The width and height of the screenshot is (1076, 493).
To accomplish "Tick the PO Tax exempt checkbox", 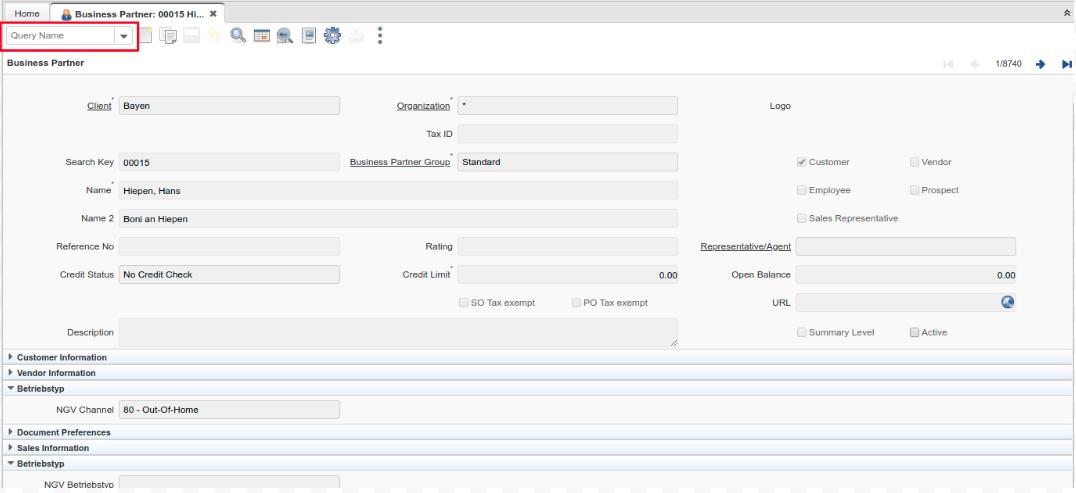I will [x=576, y=303].
